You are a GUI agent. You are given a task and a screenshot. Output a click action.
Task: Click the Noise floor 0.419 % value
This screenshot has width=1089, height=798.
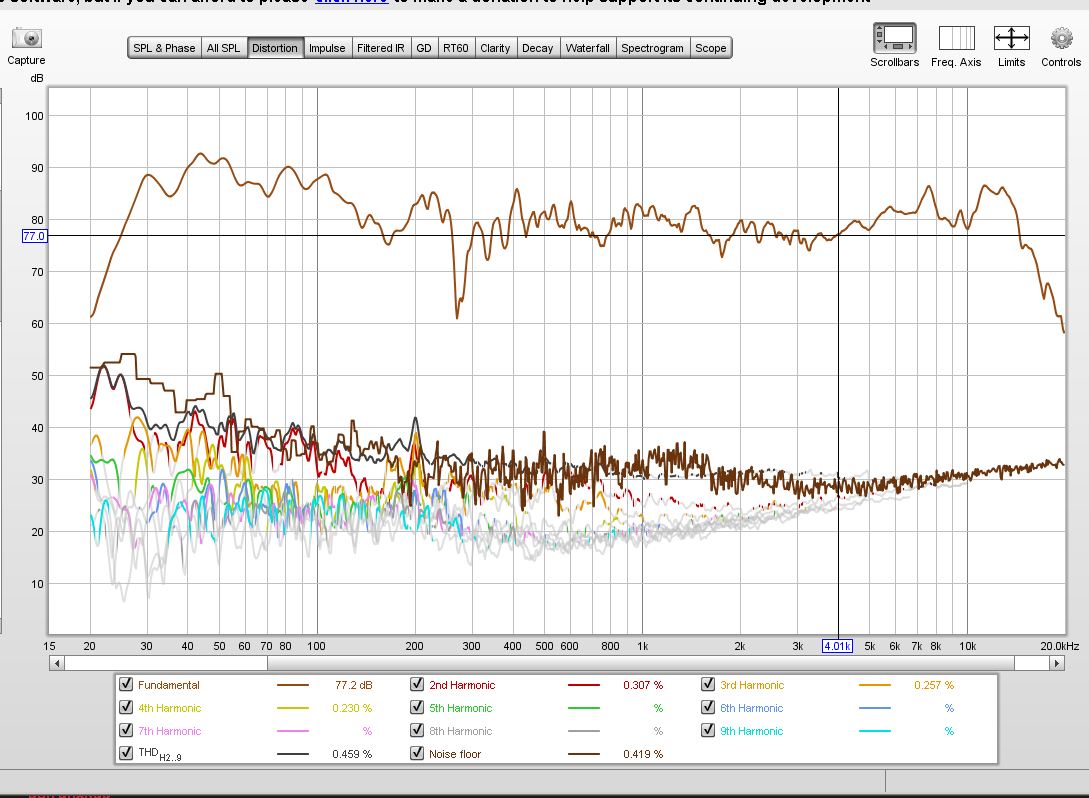[x=643, y=754]
